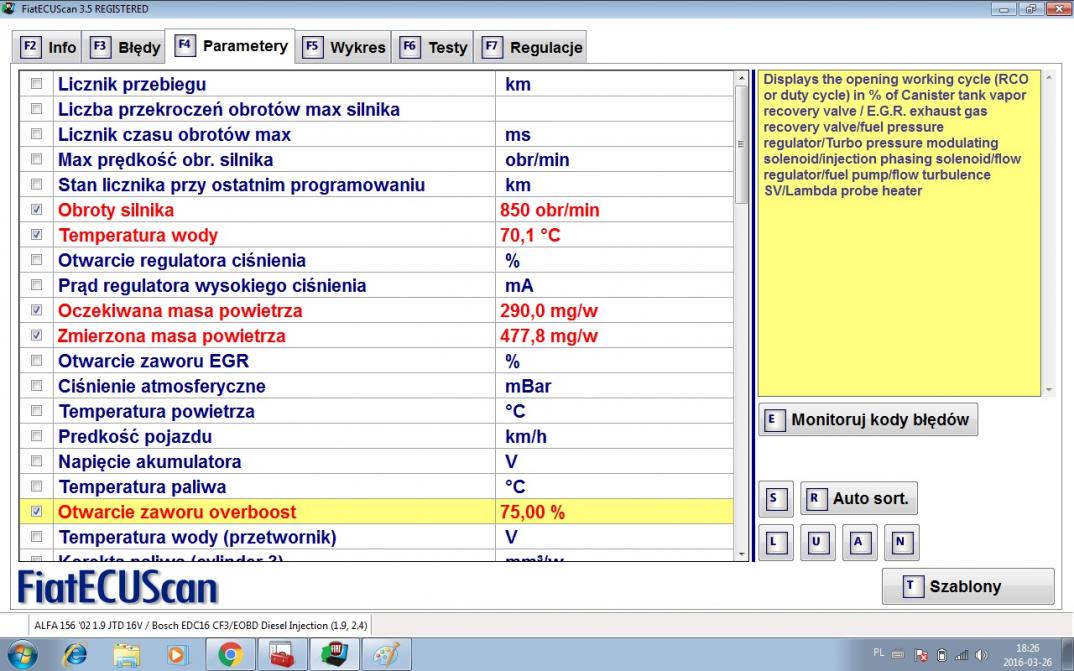The height and width of the screenshot is (671, 1074).
Task: Click the N button
Action: [901, 542]
